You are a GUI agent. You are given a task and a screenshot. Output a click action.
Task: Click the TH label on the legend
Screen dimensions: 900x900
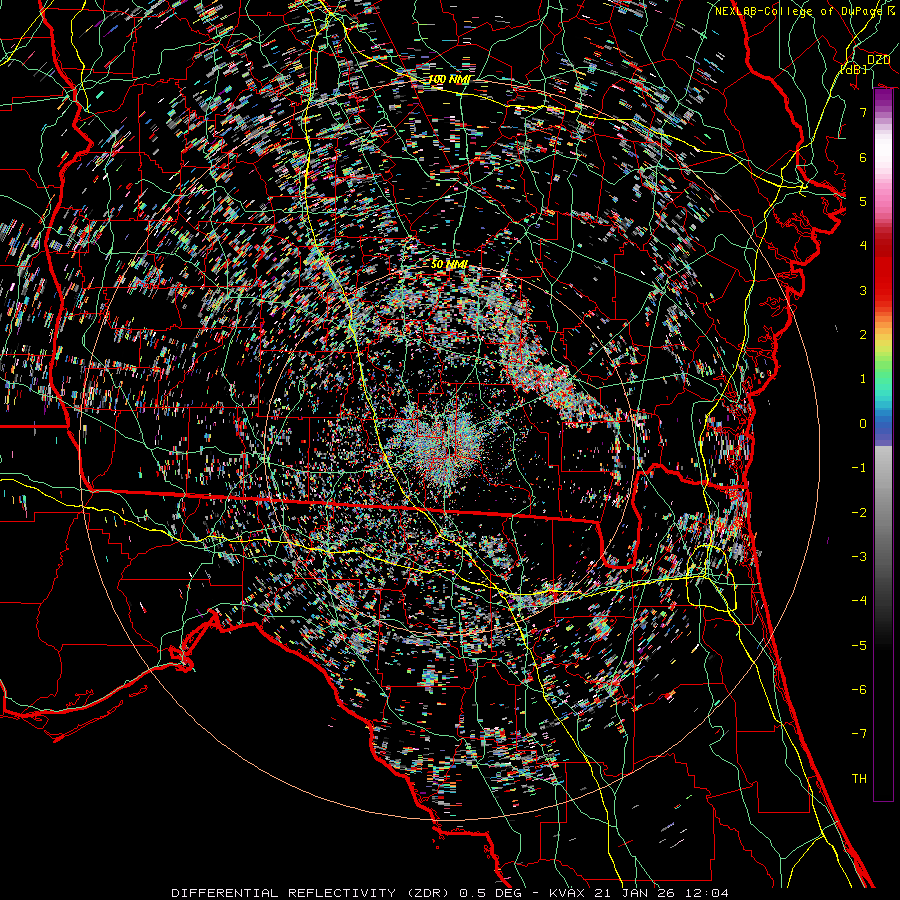(x=859, y=779)
